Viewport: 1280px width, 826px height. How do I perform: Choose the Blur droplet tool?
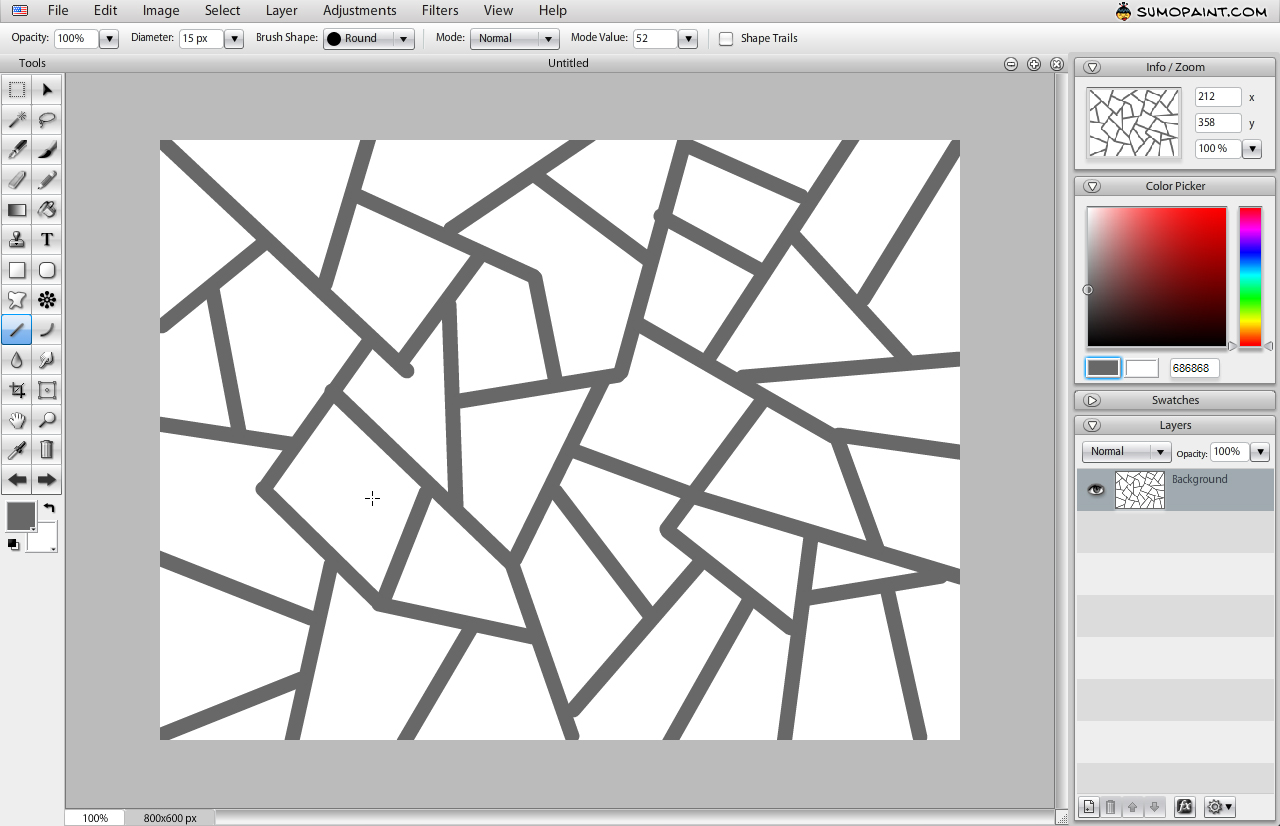point(17,360)
